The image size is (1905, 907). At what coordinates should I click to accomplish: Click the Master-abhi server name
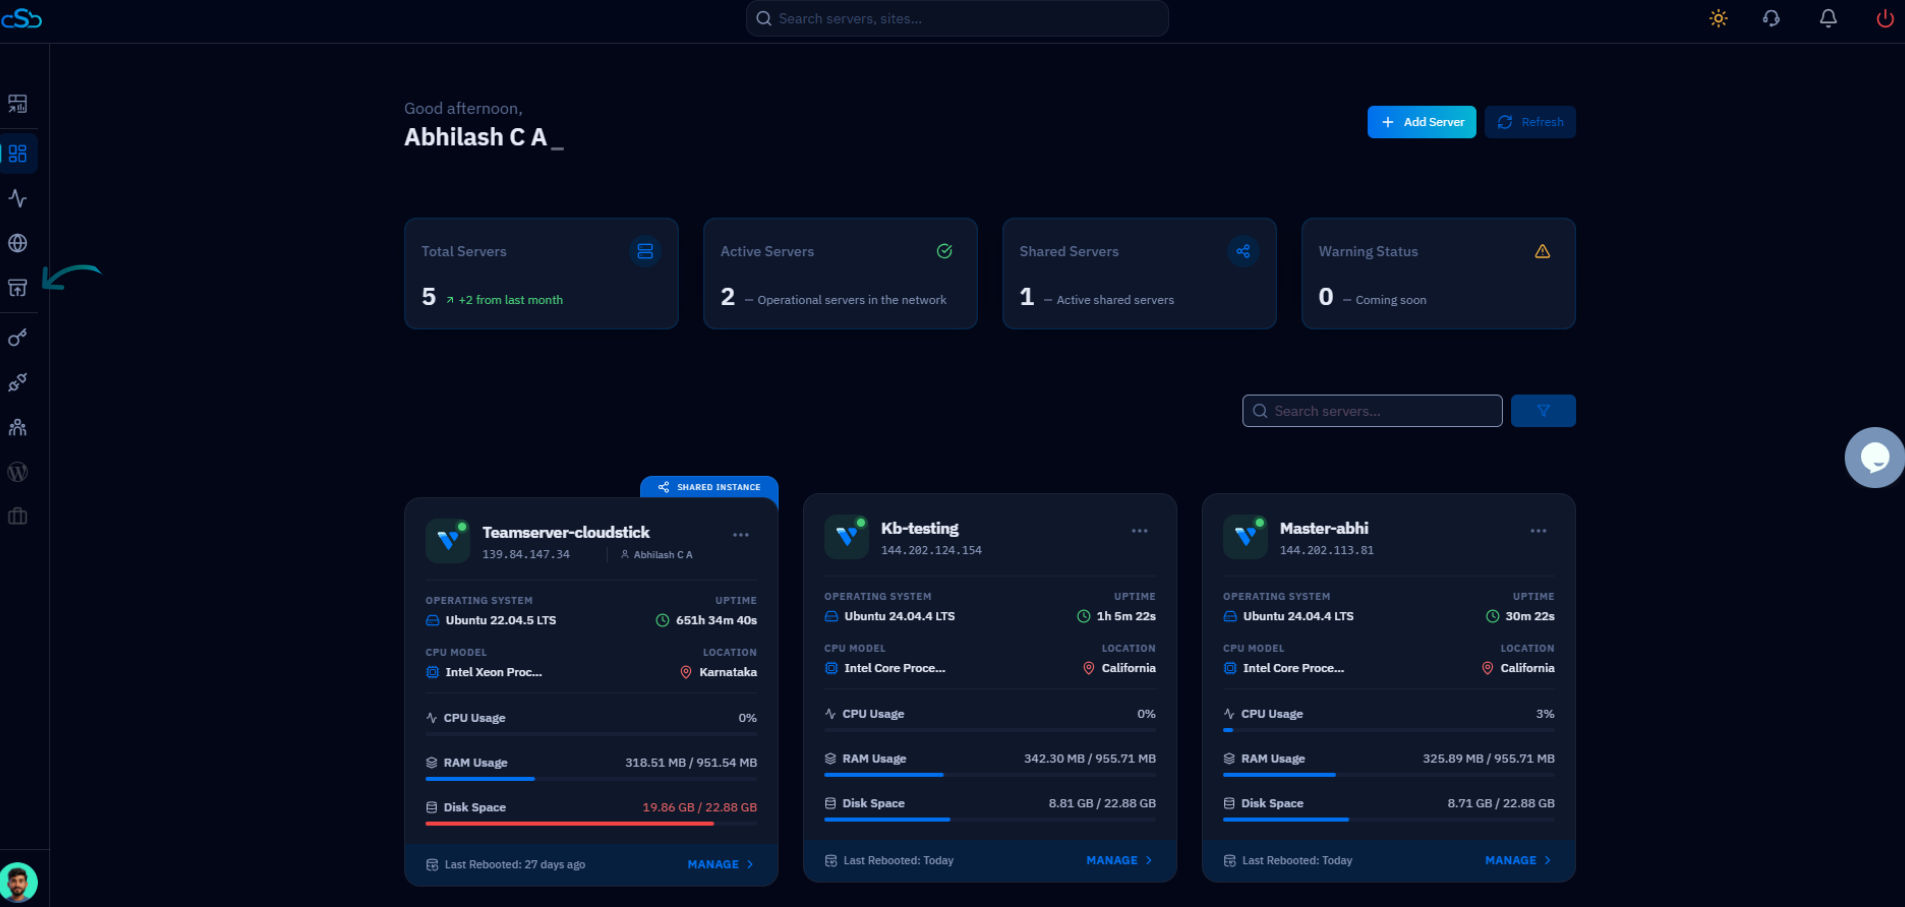[x=1324, y=528]
